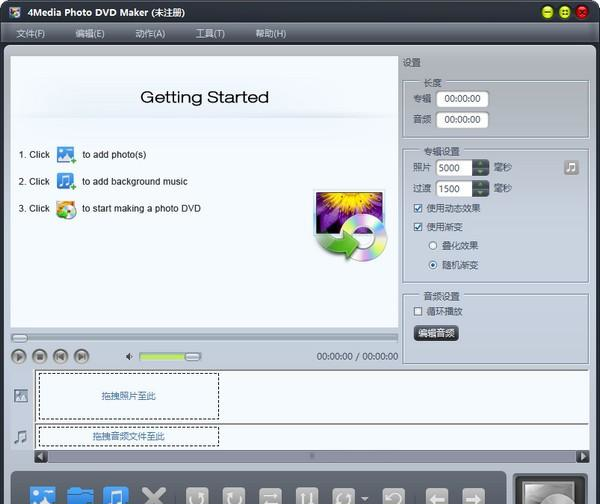This screenshot has height=504, width=600.
Task: Rotate photo counterclockwise using toolbar icon
Action: (197, 496)
